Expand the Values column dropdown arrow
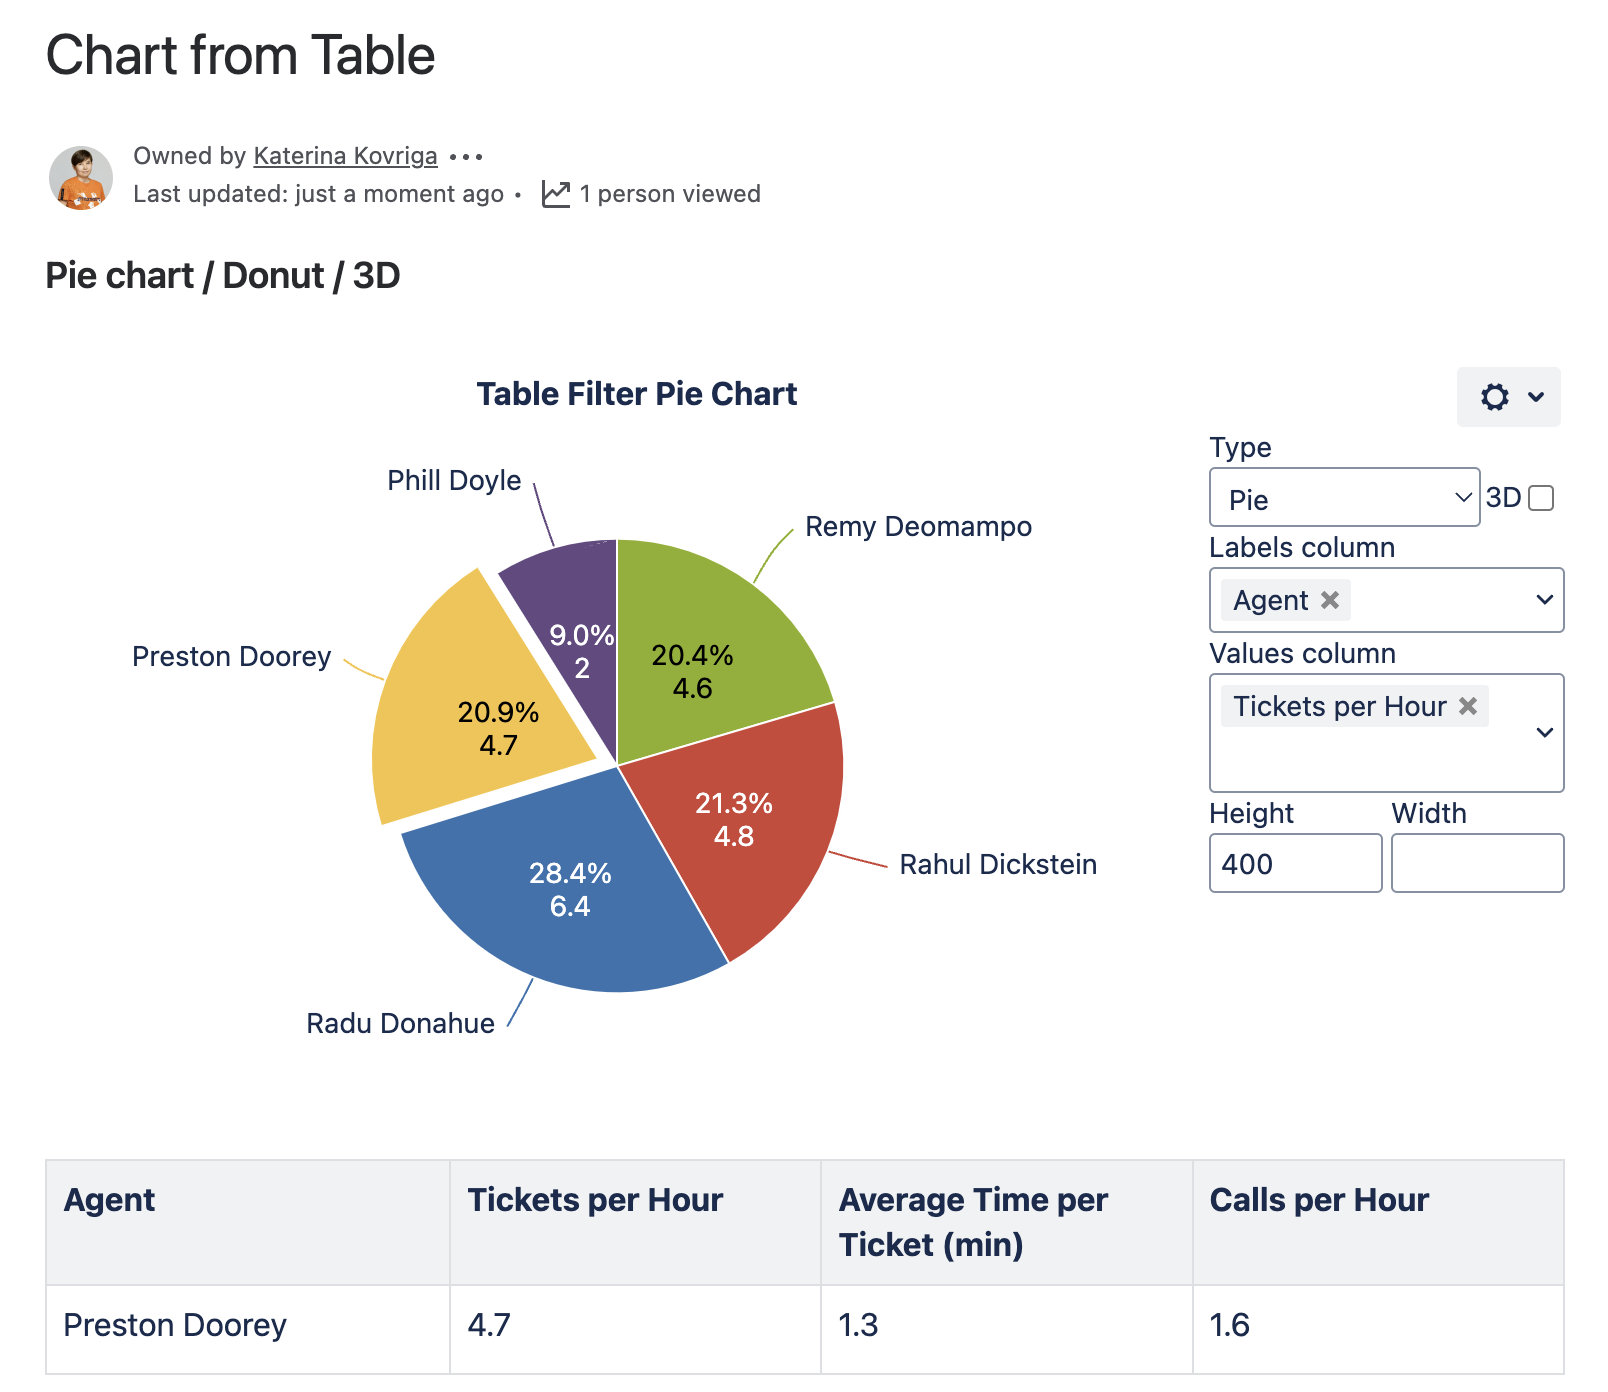Viewport: 1608px width, 1392px height. pos(1544,733)
